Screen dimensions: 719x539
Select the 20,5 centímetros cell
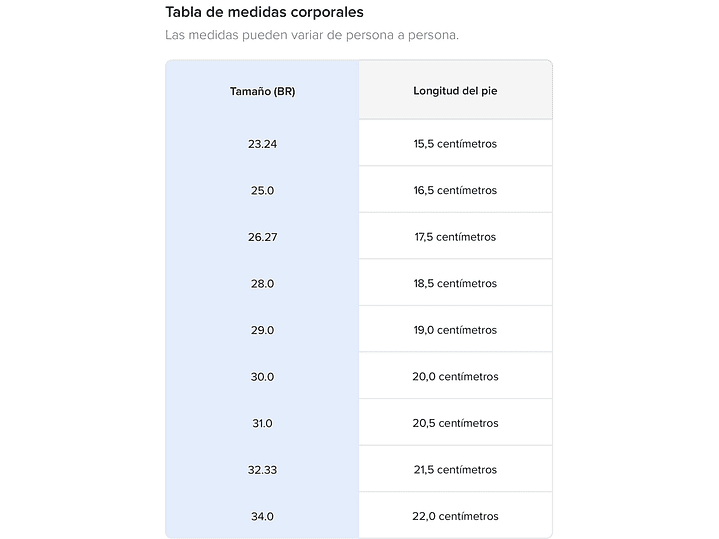455,423
